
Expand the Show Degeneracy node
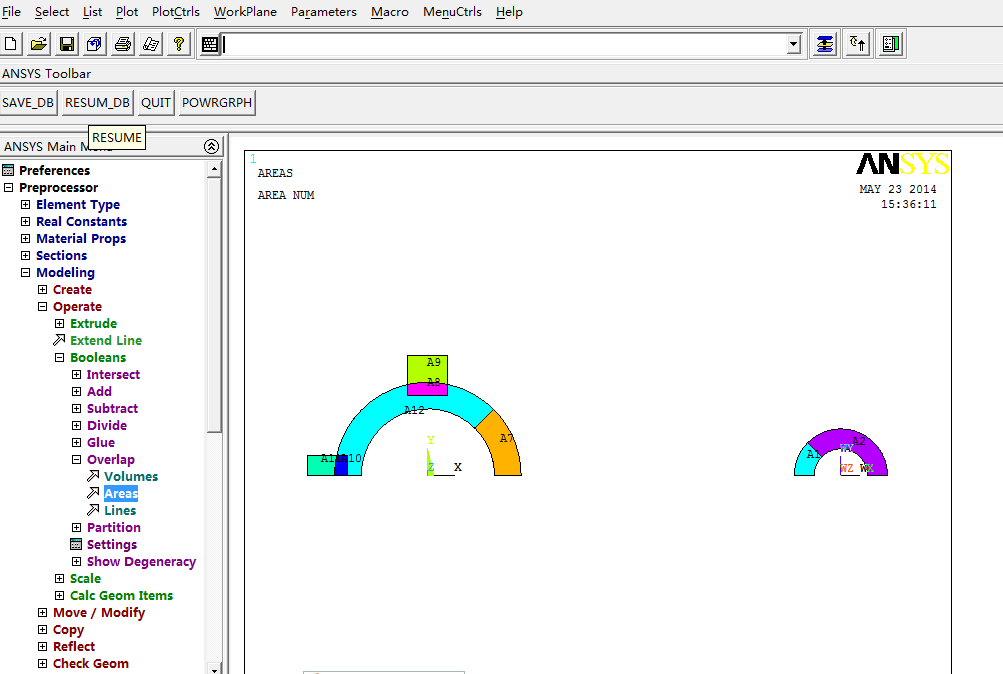tap(77, 561)
